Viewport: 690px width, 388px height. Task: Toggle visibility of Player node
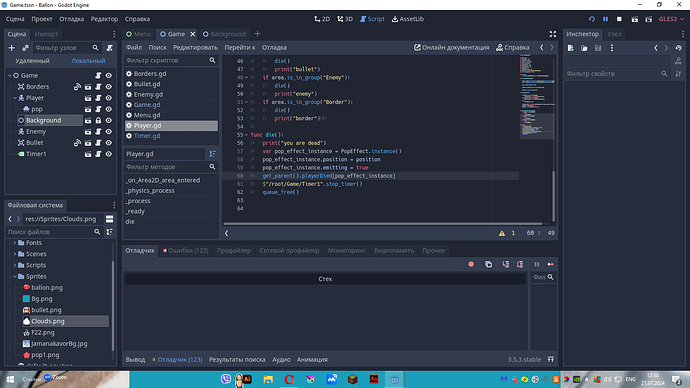tap(109, 98)
